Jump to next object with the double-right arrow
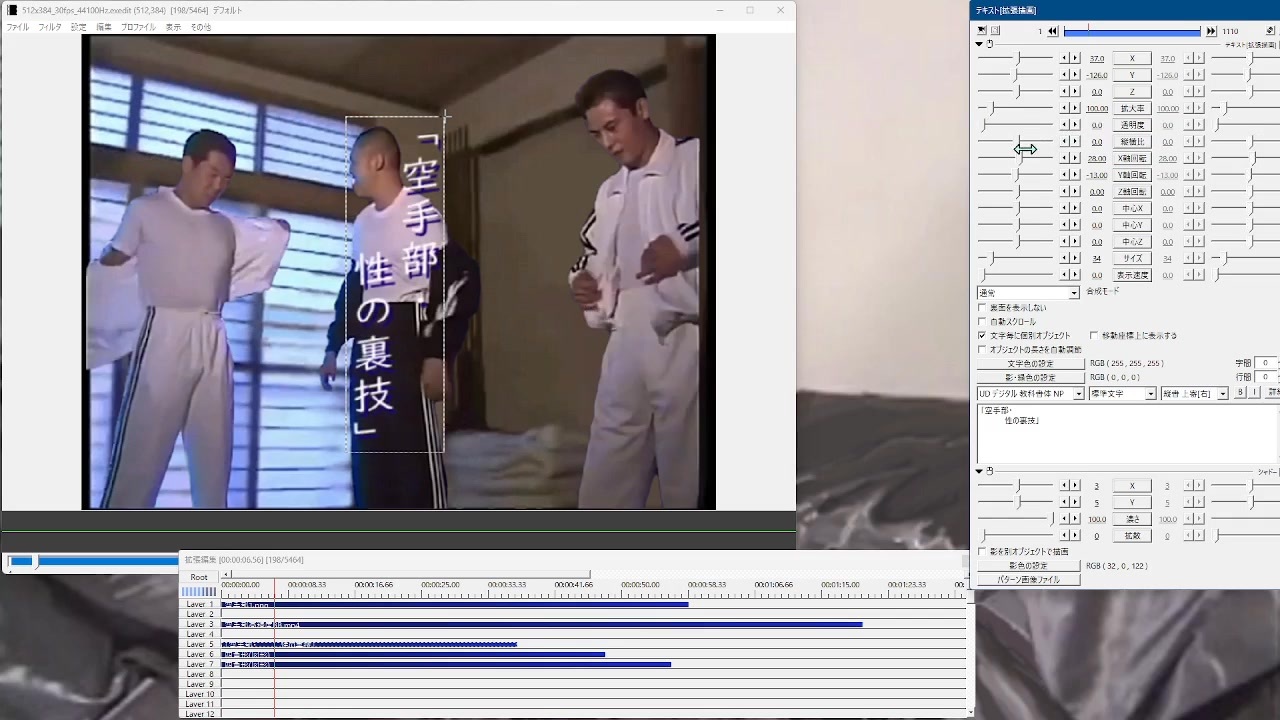 [1211, 31]
